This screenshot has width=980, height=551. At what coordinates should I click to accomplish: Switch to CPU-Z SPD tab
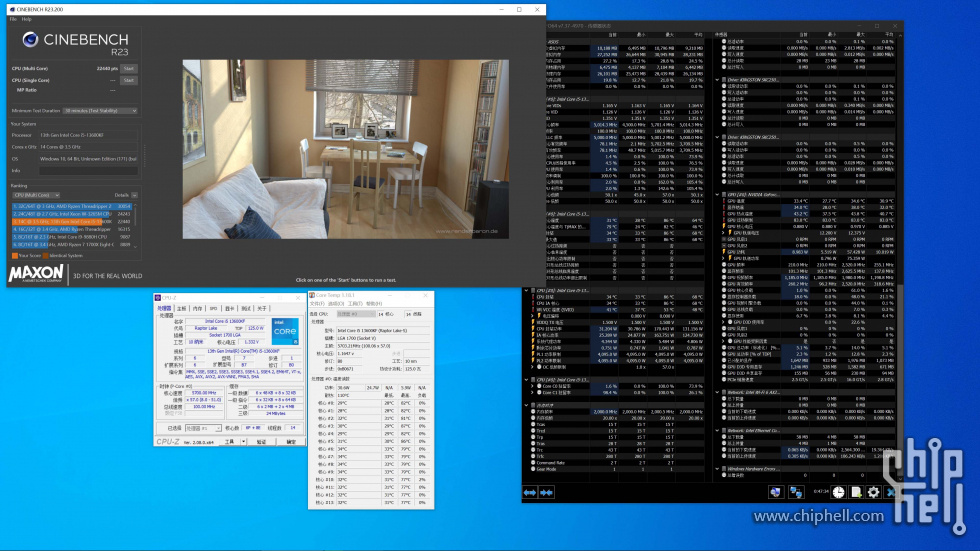pos(214,309)
